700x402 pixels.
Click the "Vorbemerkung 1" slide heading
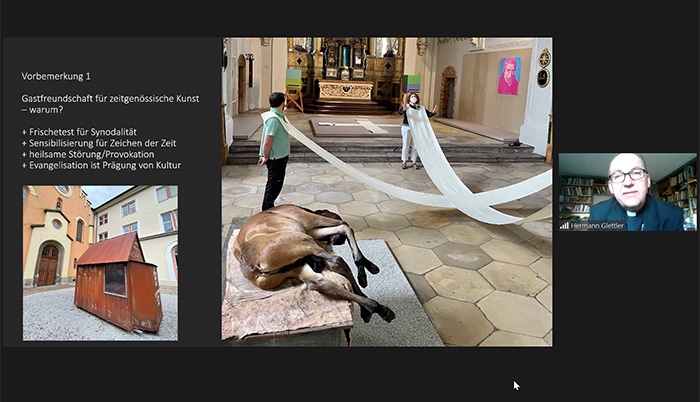point(56,76)
